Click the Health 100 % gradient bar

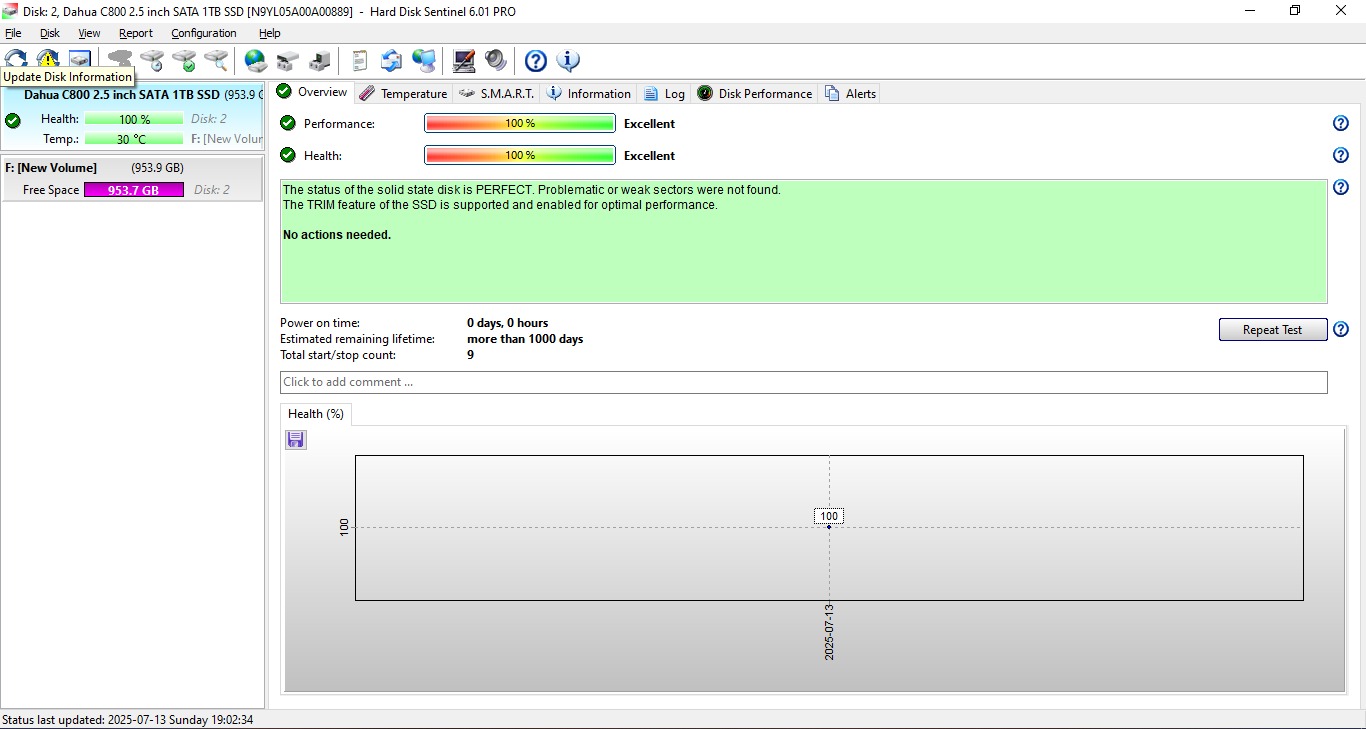520,156
